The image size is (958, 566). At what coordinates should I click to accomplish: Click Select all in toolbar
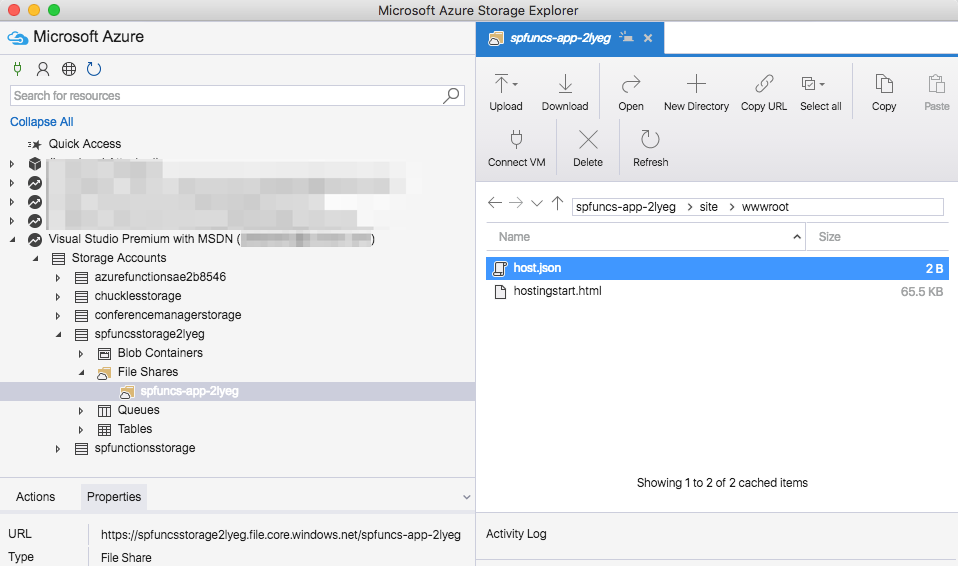(821, 93)
